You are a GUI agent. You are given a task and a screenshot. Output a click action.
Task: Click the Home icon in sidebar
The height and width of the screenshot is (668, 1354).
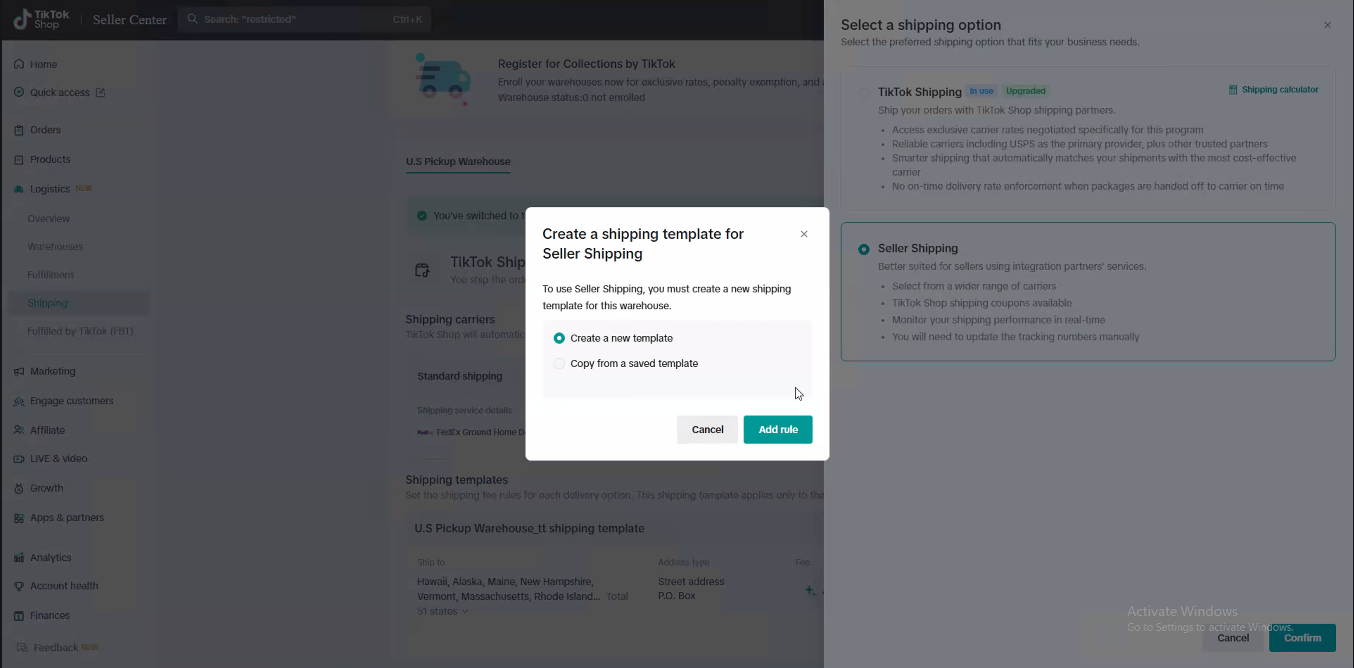[x=19, y=64]
